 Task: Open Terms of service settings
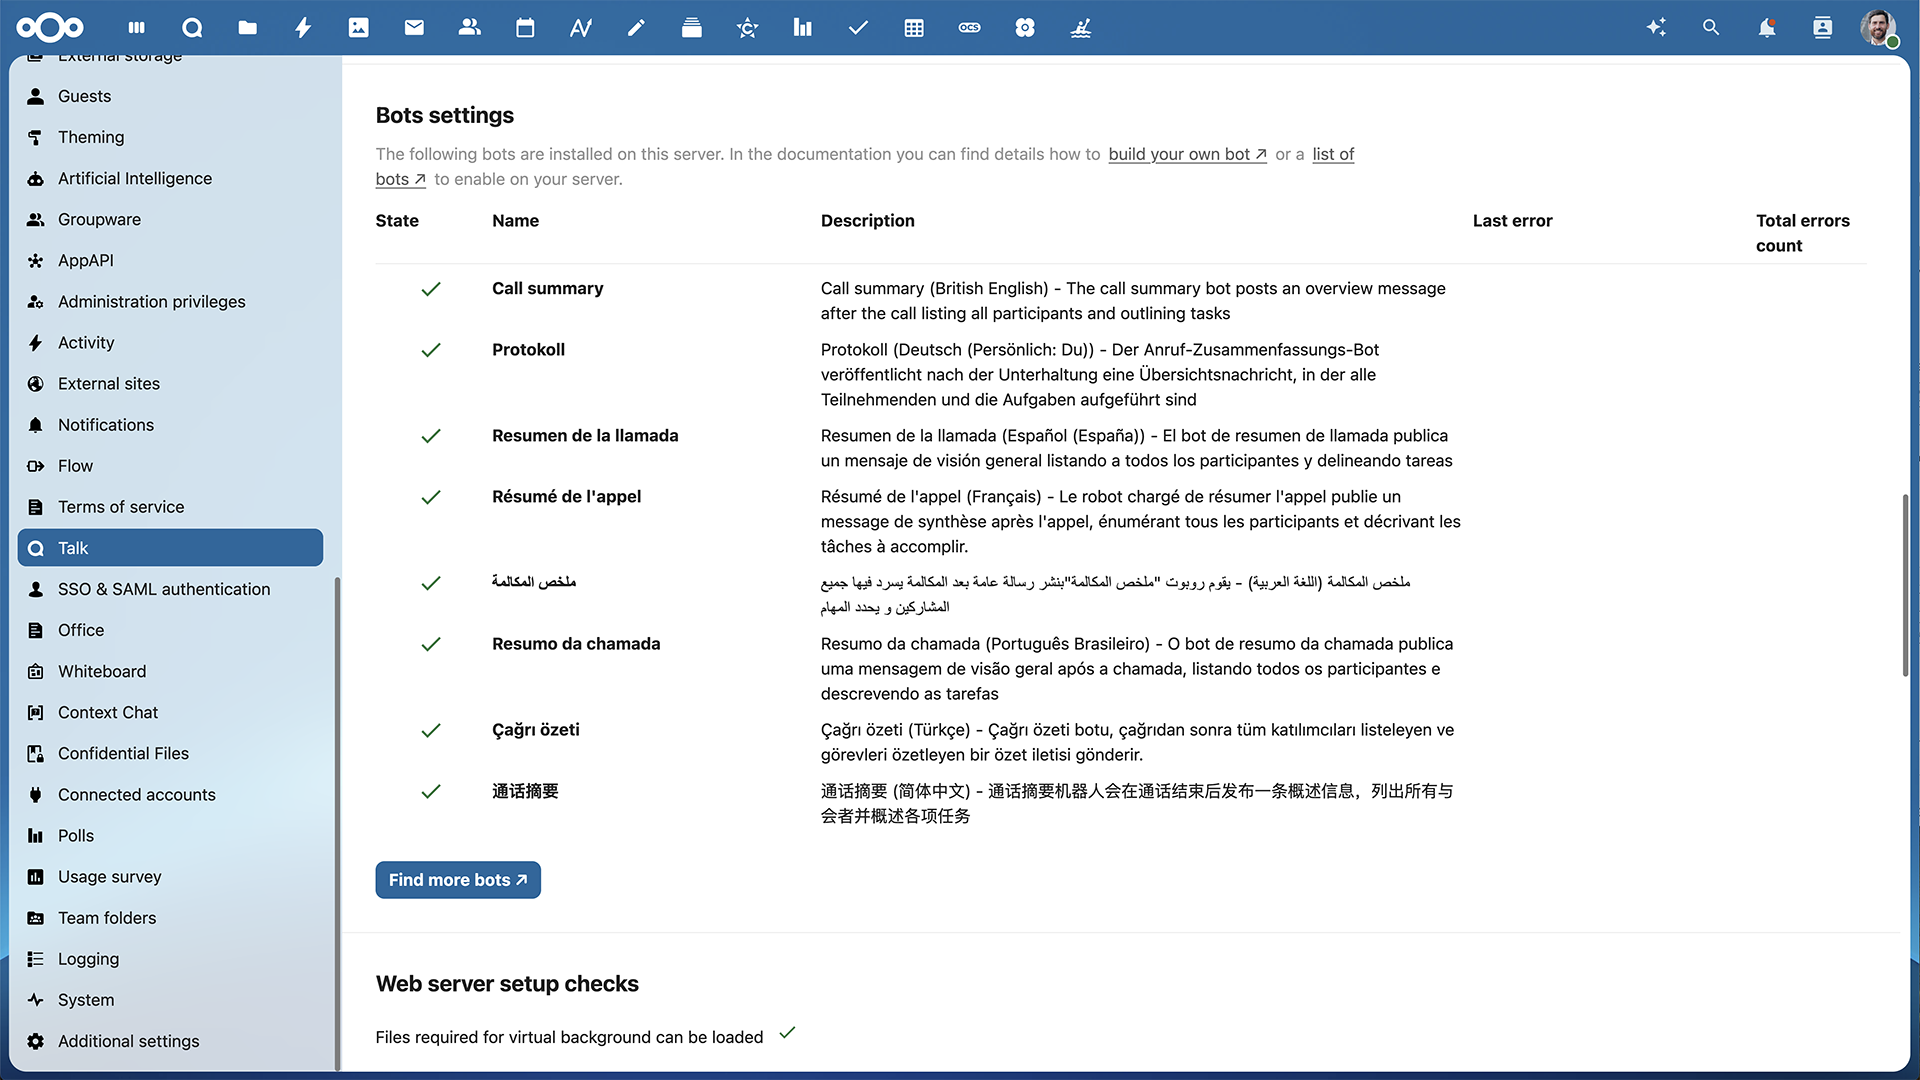pos(170,507)
